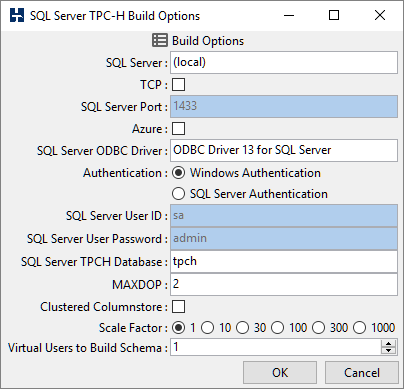Select scale factor 30
404x389 pixels.
(242, 328)
